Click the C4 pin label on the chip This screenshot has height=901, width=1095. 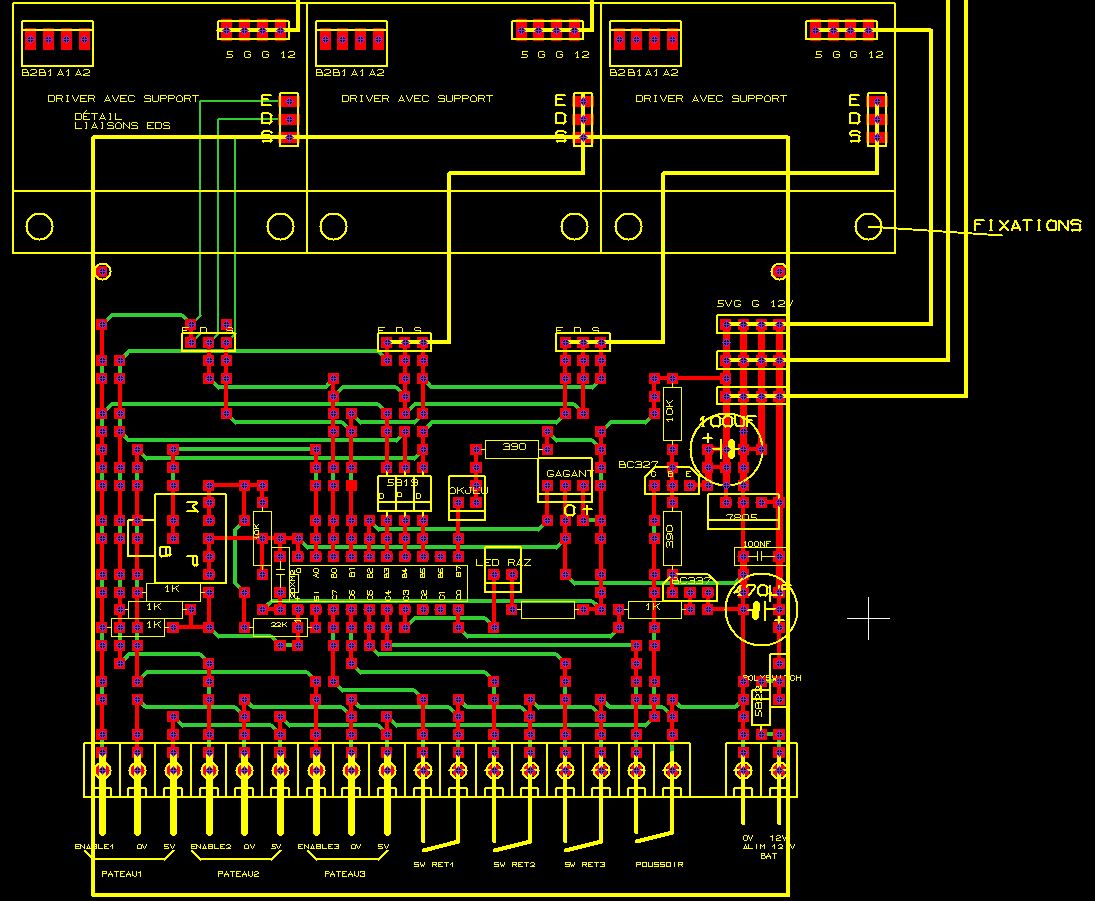388,594
